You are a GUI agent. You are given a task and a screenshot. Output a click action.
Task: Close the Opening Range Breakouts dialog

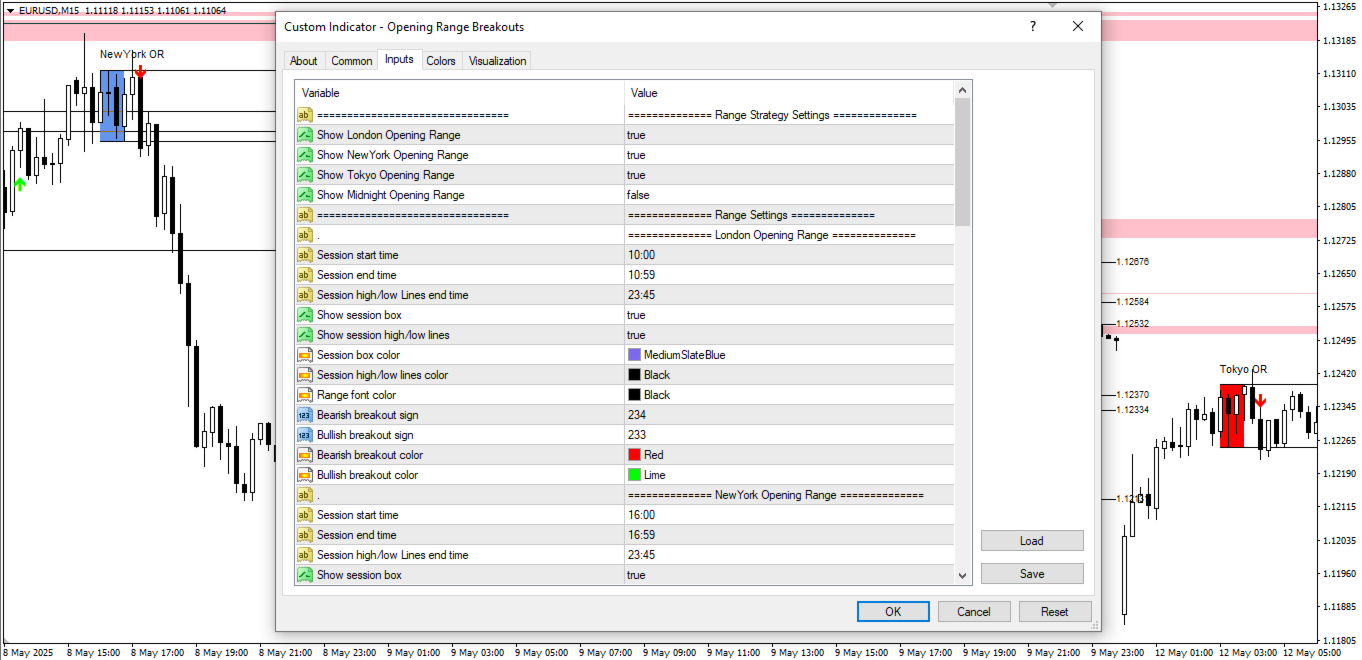1078,27
